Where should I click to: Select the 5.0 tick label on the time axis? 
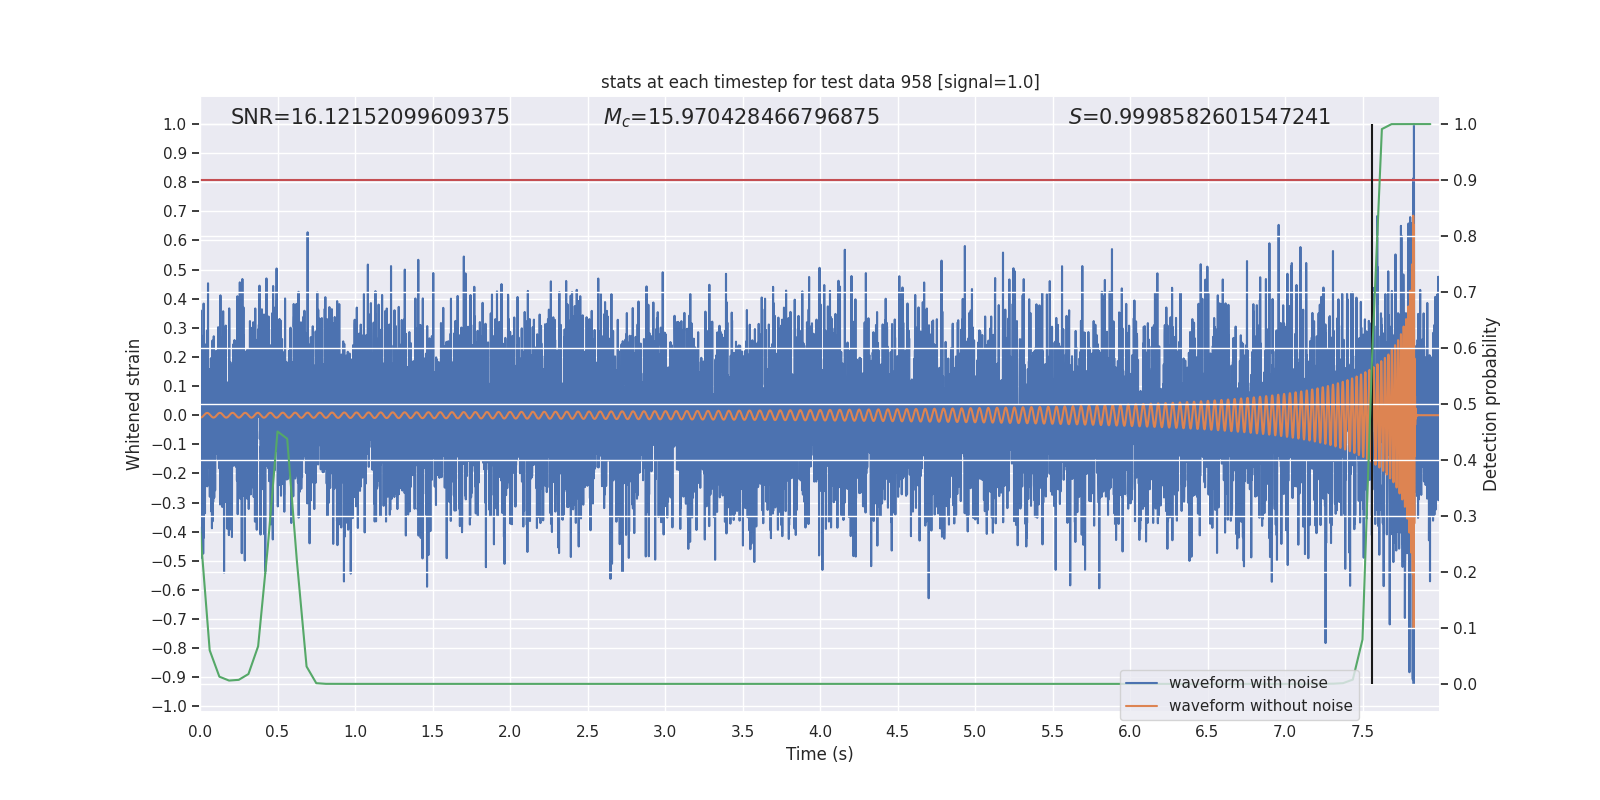point(975,731)
